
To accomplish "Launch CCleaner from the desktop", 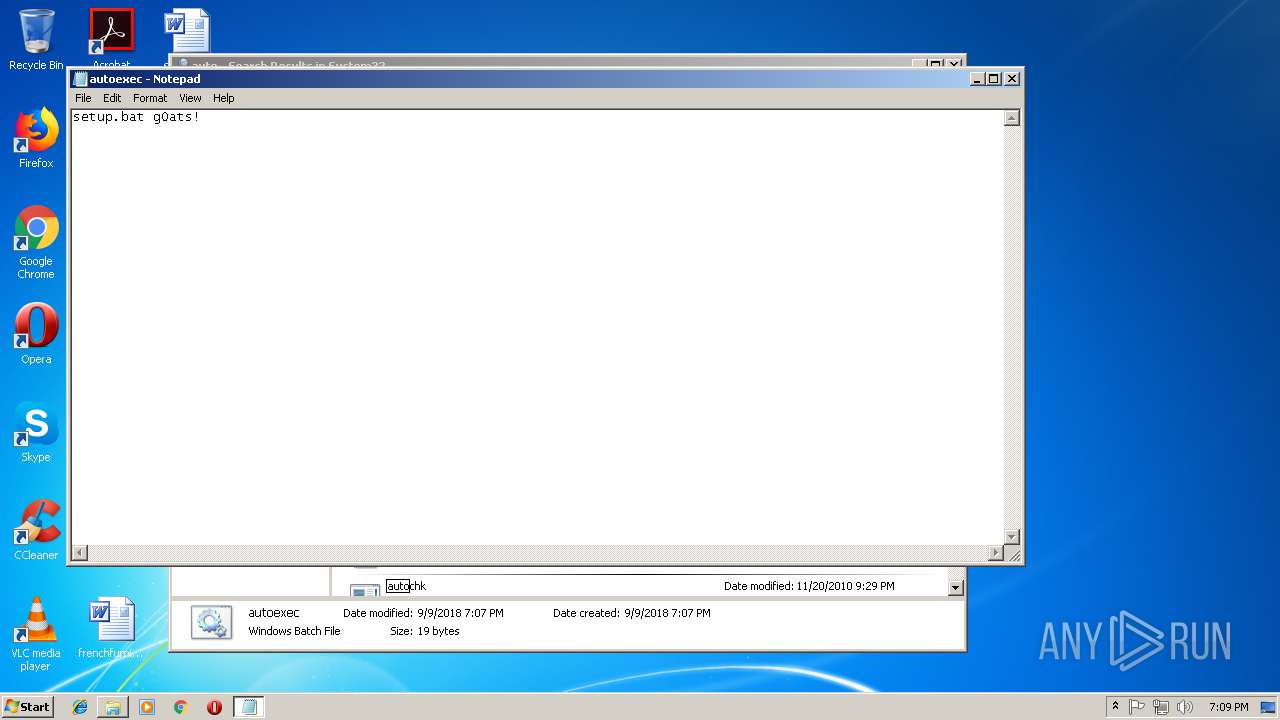I will coord(36,530).
